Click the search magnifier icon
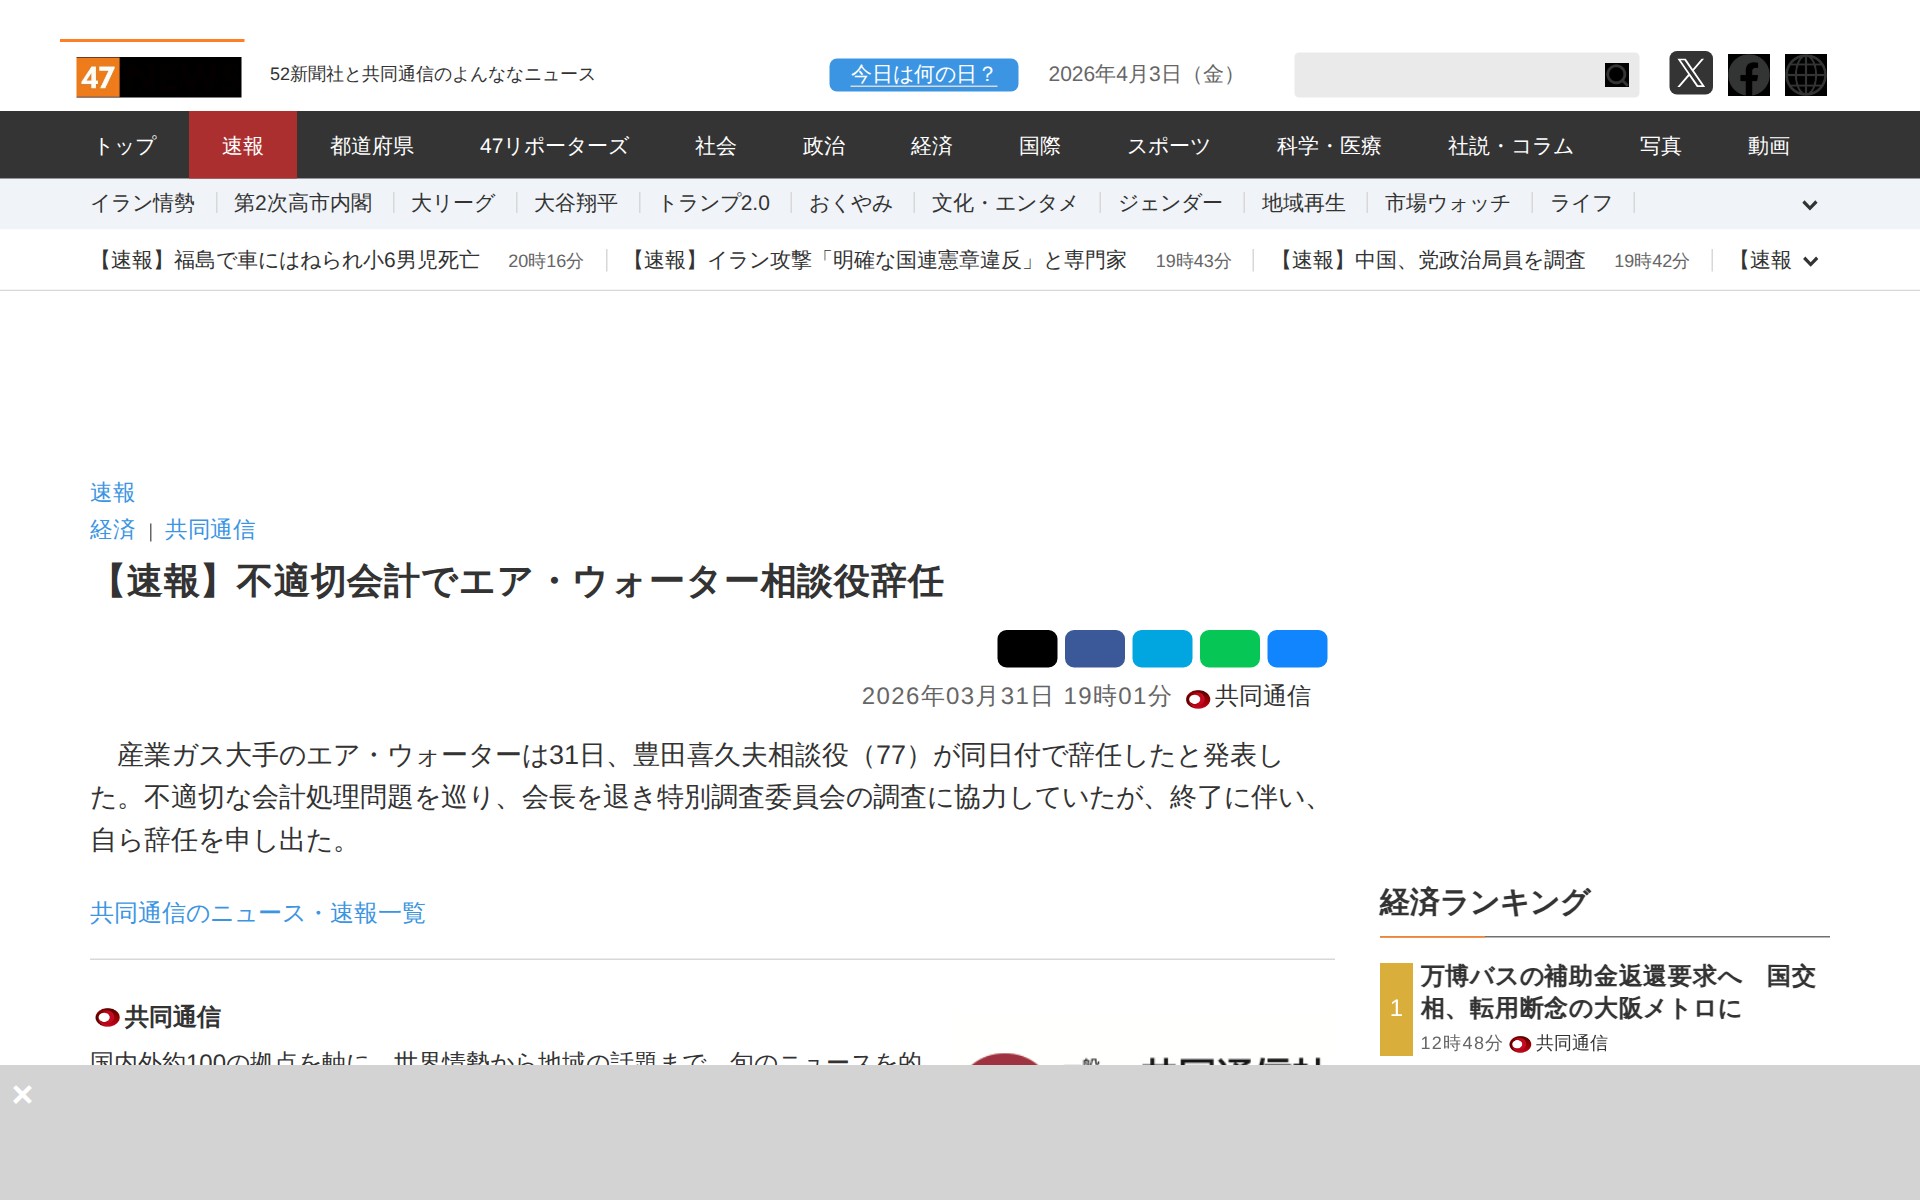 [x=1616, y=75]
